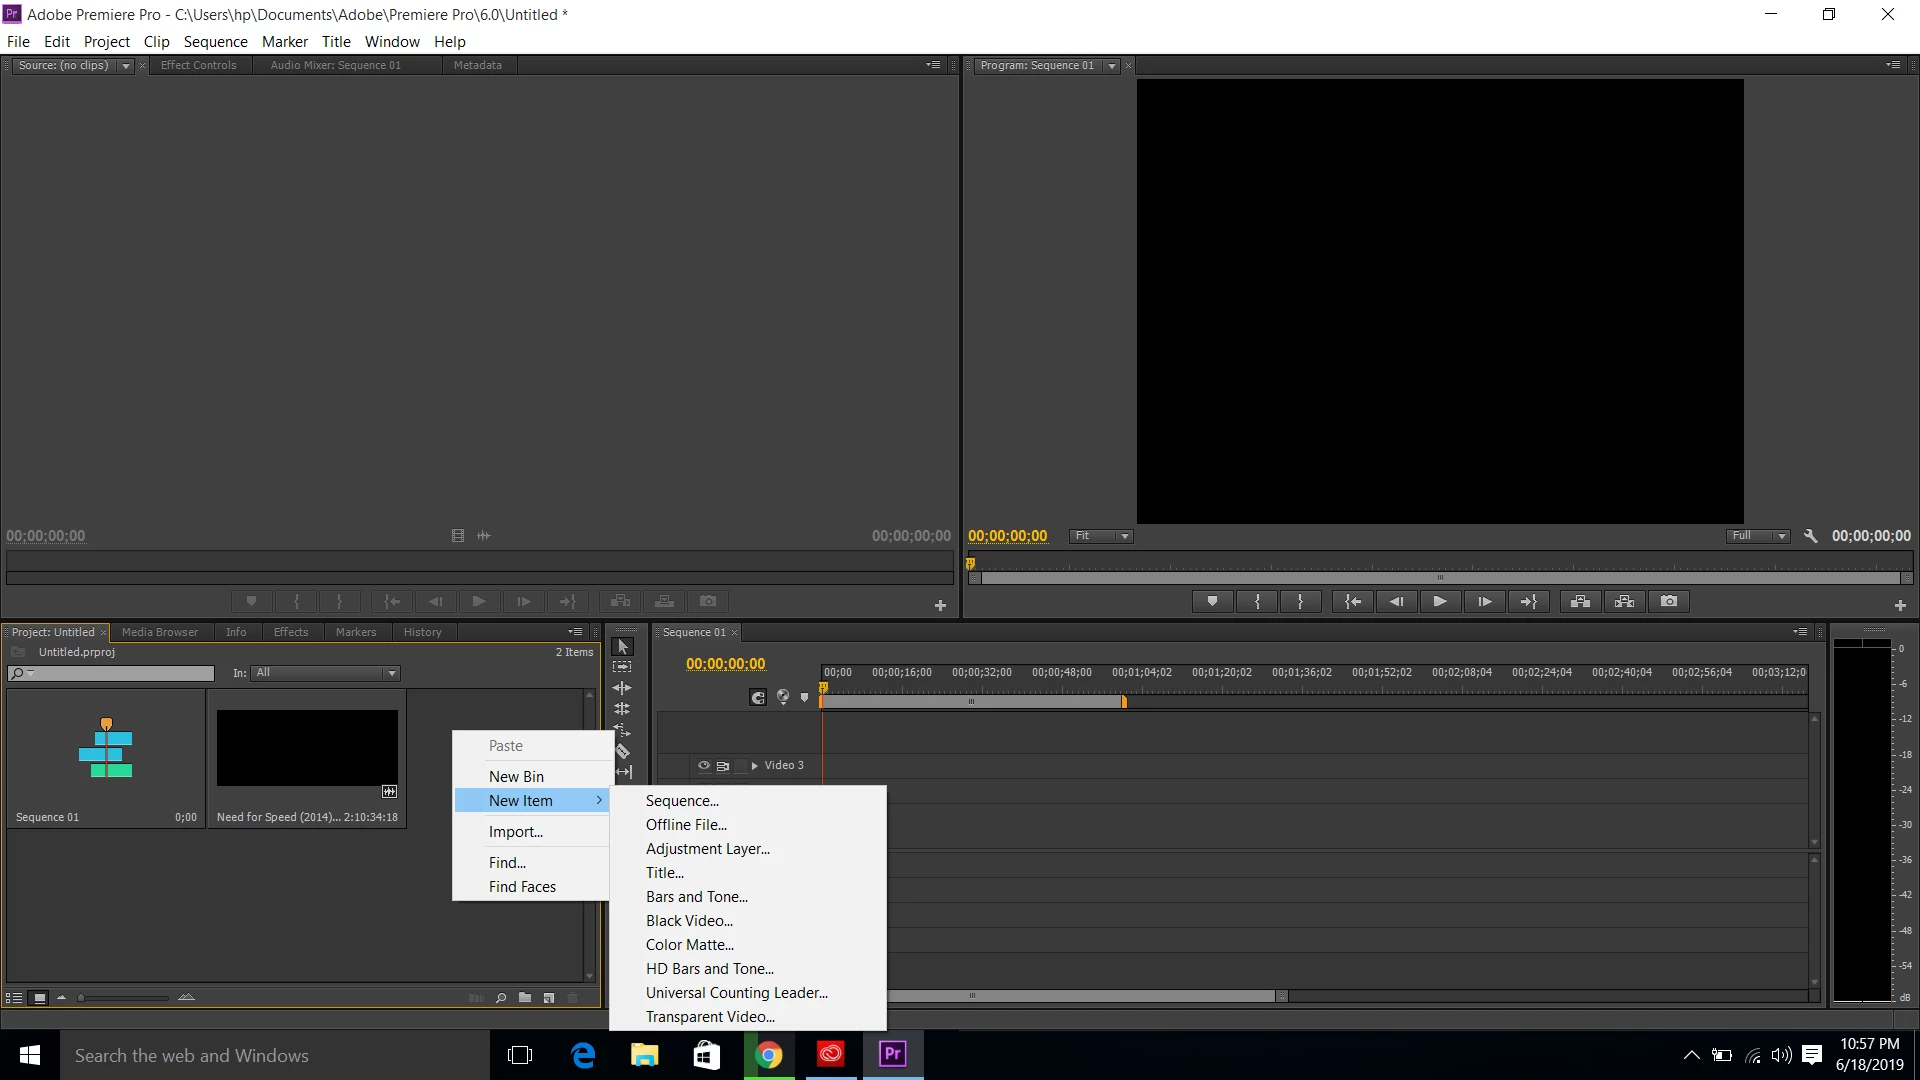Select the Ripple Edit tool
Screen dimensions: 1920x1080
tap(622, 688)
